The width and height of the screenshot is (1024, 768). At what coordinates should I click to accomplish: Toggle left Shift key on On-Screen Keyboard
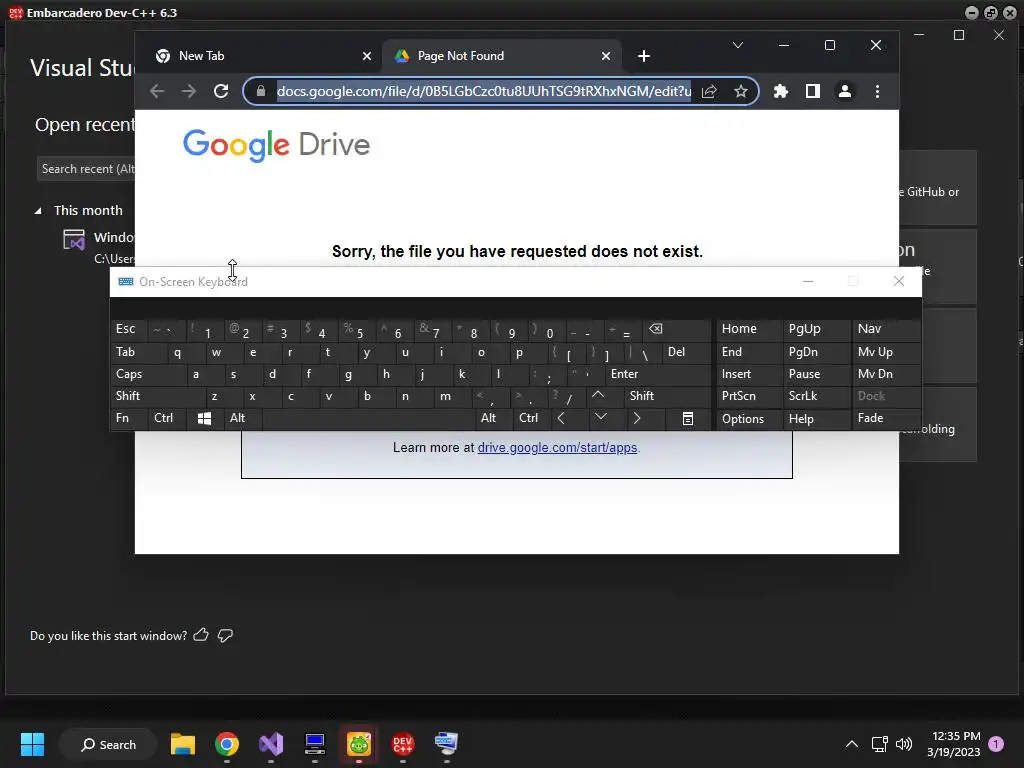coord(158,396)
